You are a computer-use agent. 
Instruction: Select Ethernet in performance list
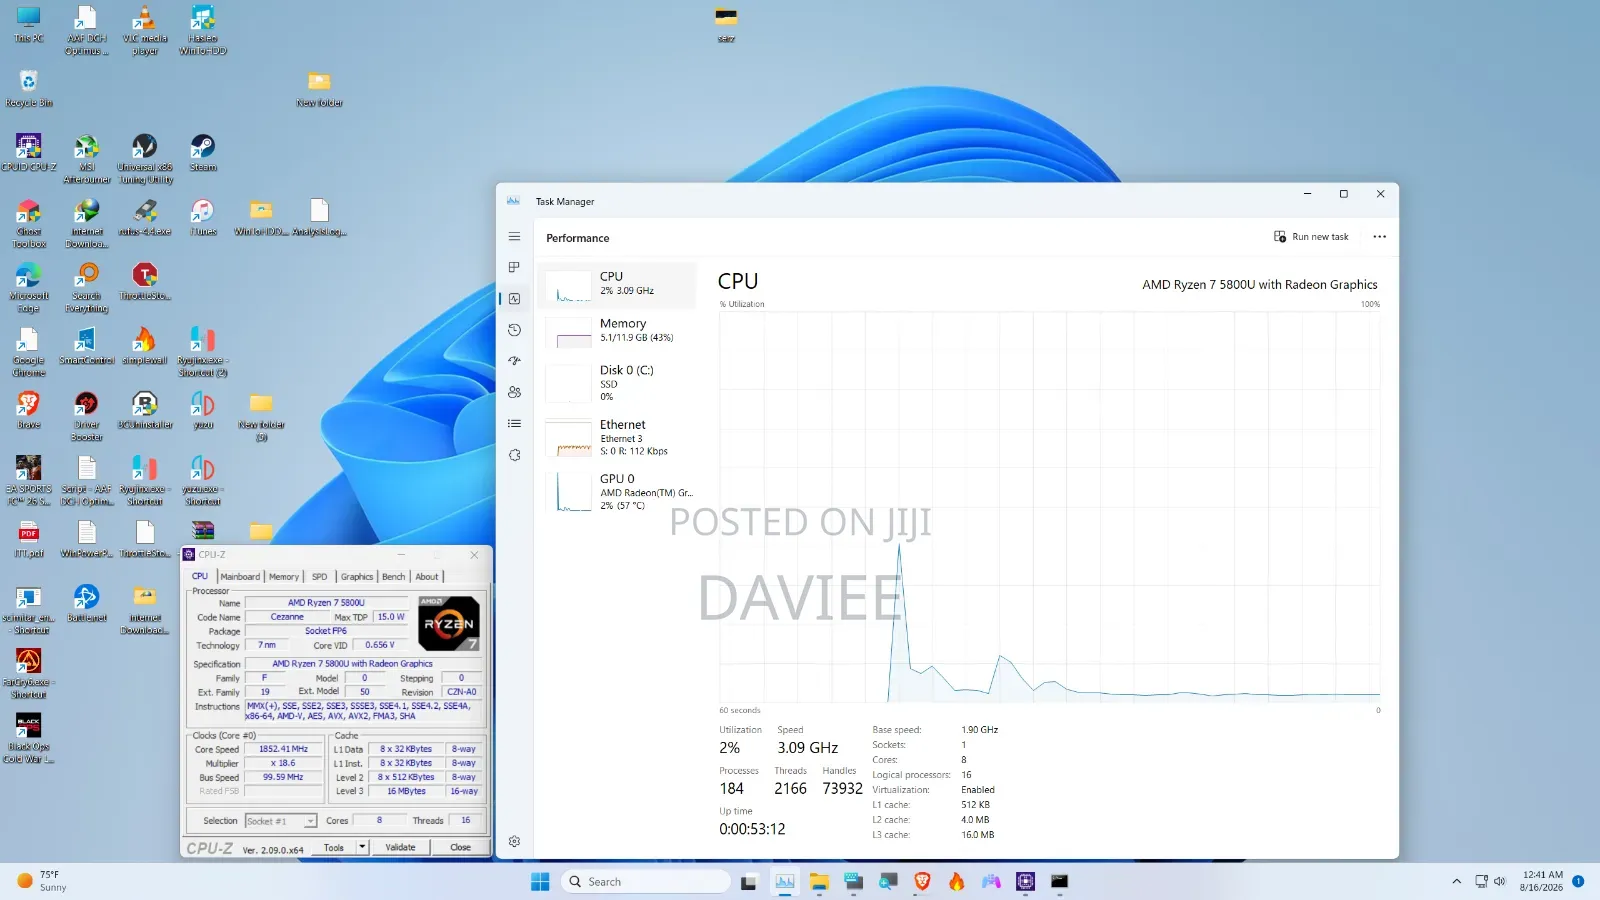coord(617,437)
